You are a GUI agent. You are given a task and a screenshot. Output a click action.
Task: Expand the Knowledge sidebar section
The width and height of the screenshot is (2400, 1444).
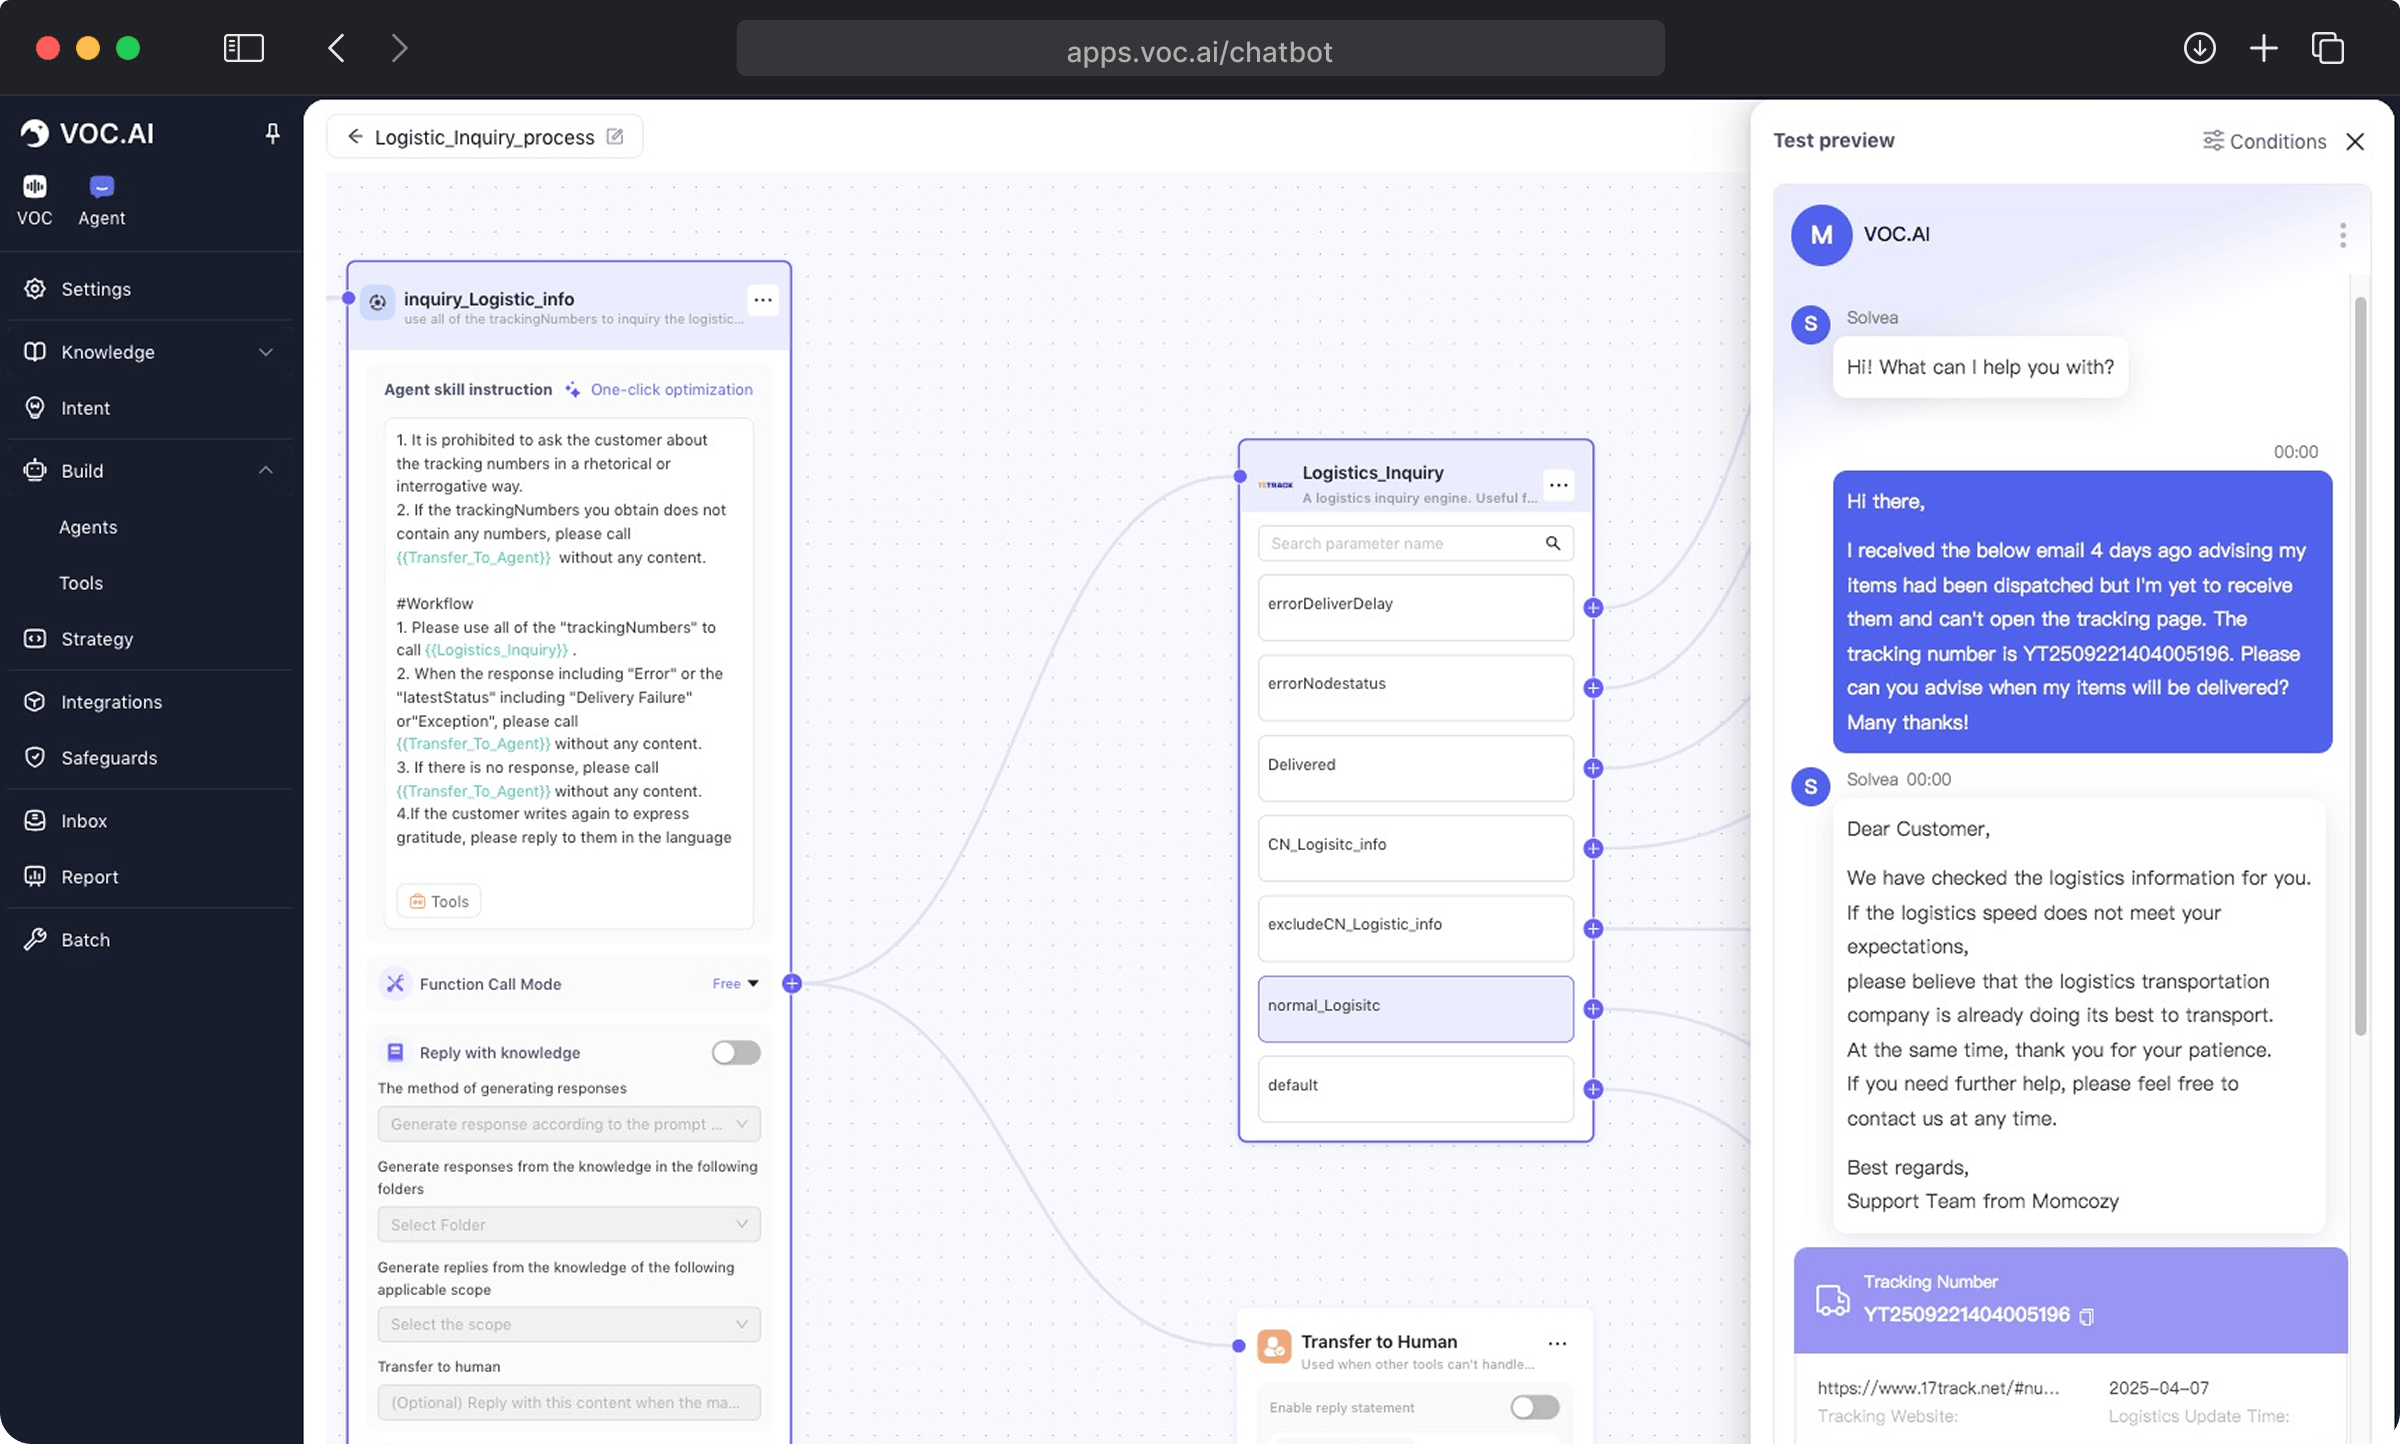tap(265, 352)
